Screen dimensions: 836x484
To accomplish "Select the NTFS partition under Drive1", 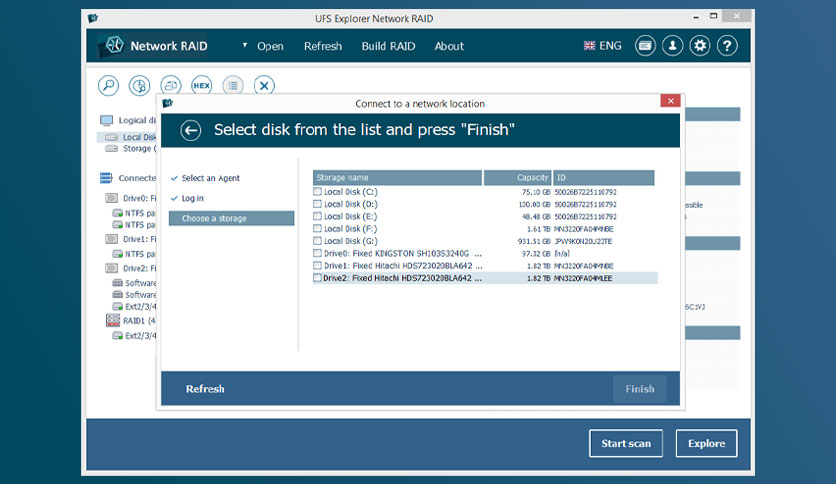I will pos(140,254).
